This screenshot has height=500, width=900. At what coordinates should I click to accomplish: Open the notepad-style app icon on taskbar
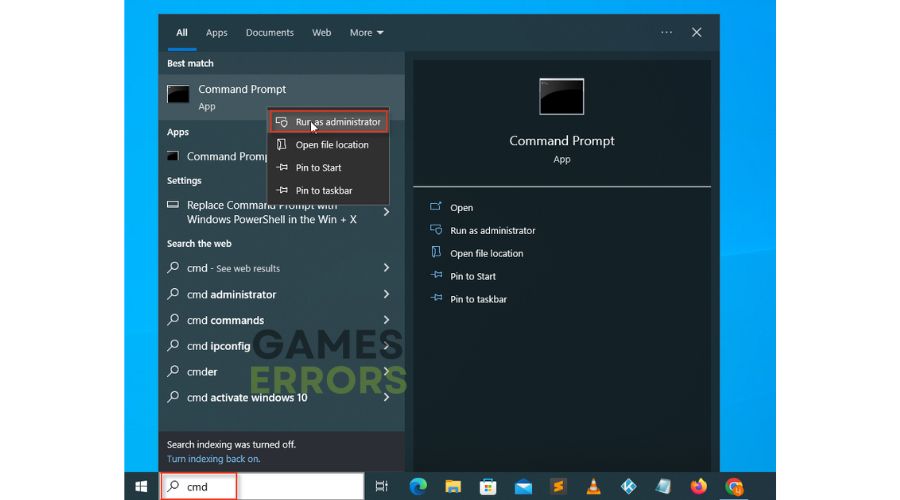click(664, 486)
